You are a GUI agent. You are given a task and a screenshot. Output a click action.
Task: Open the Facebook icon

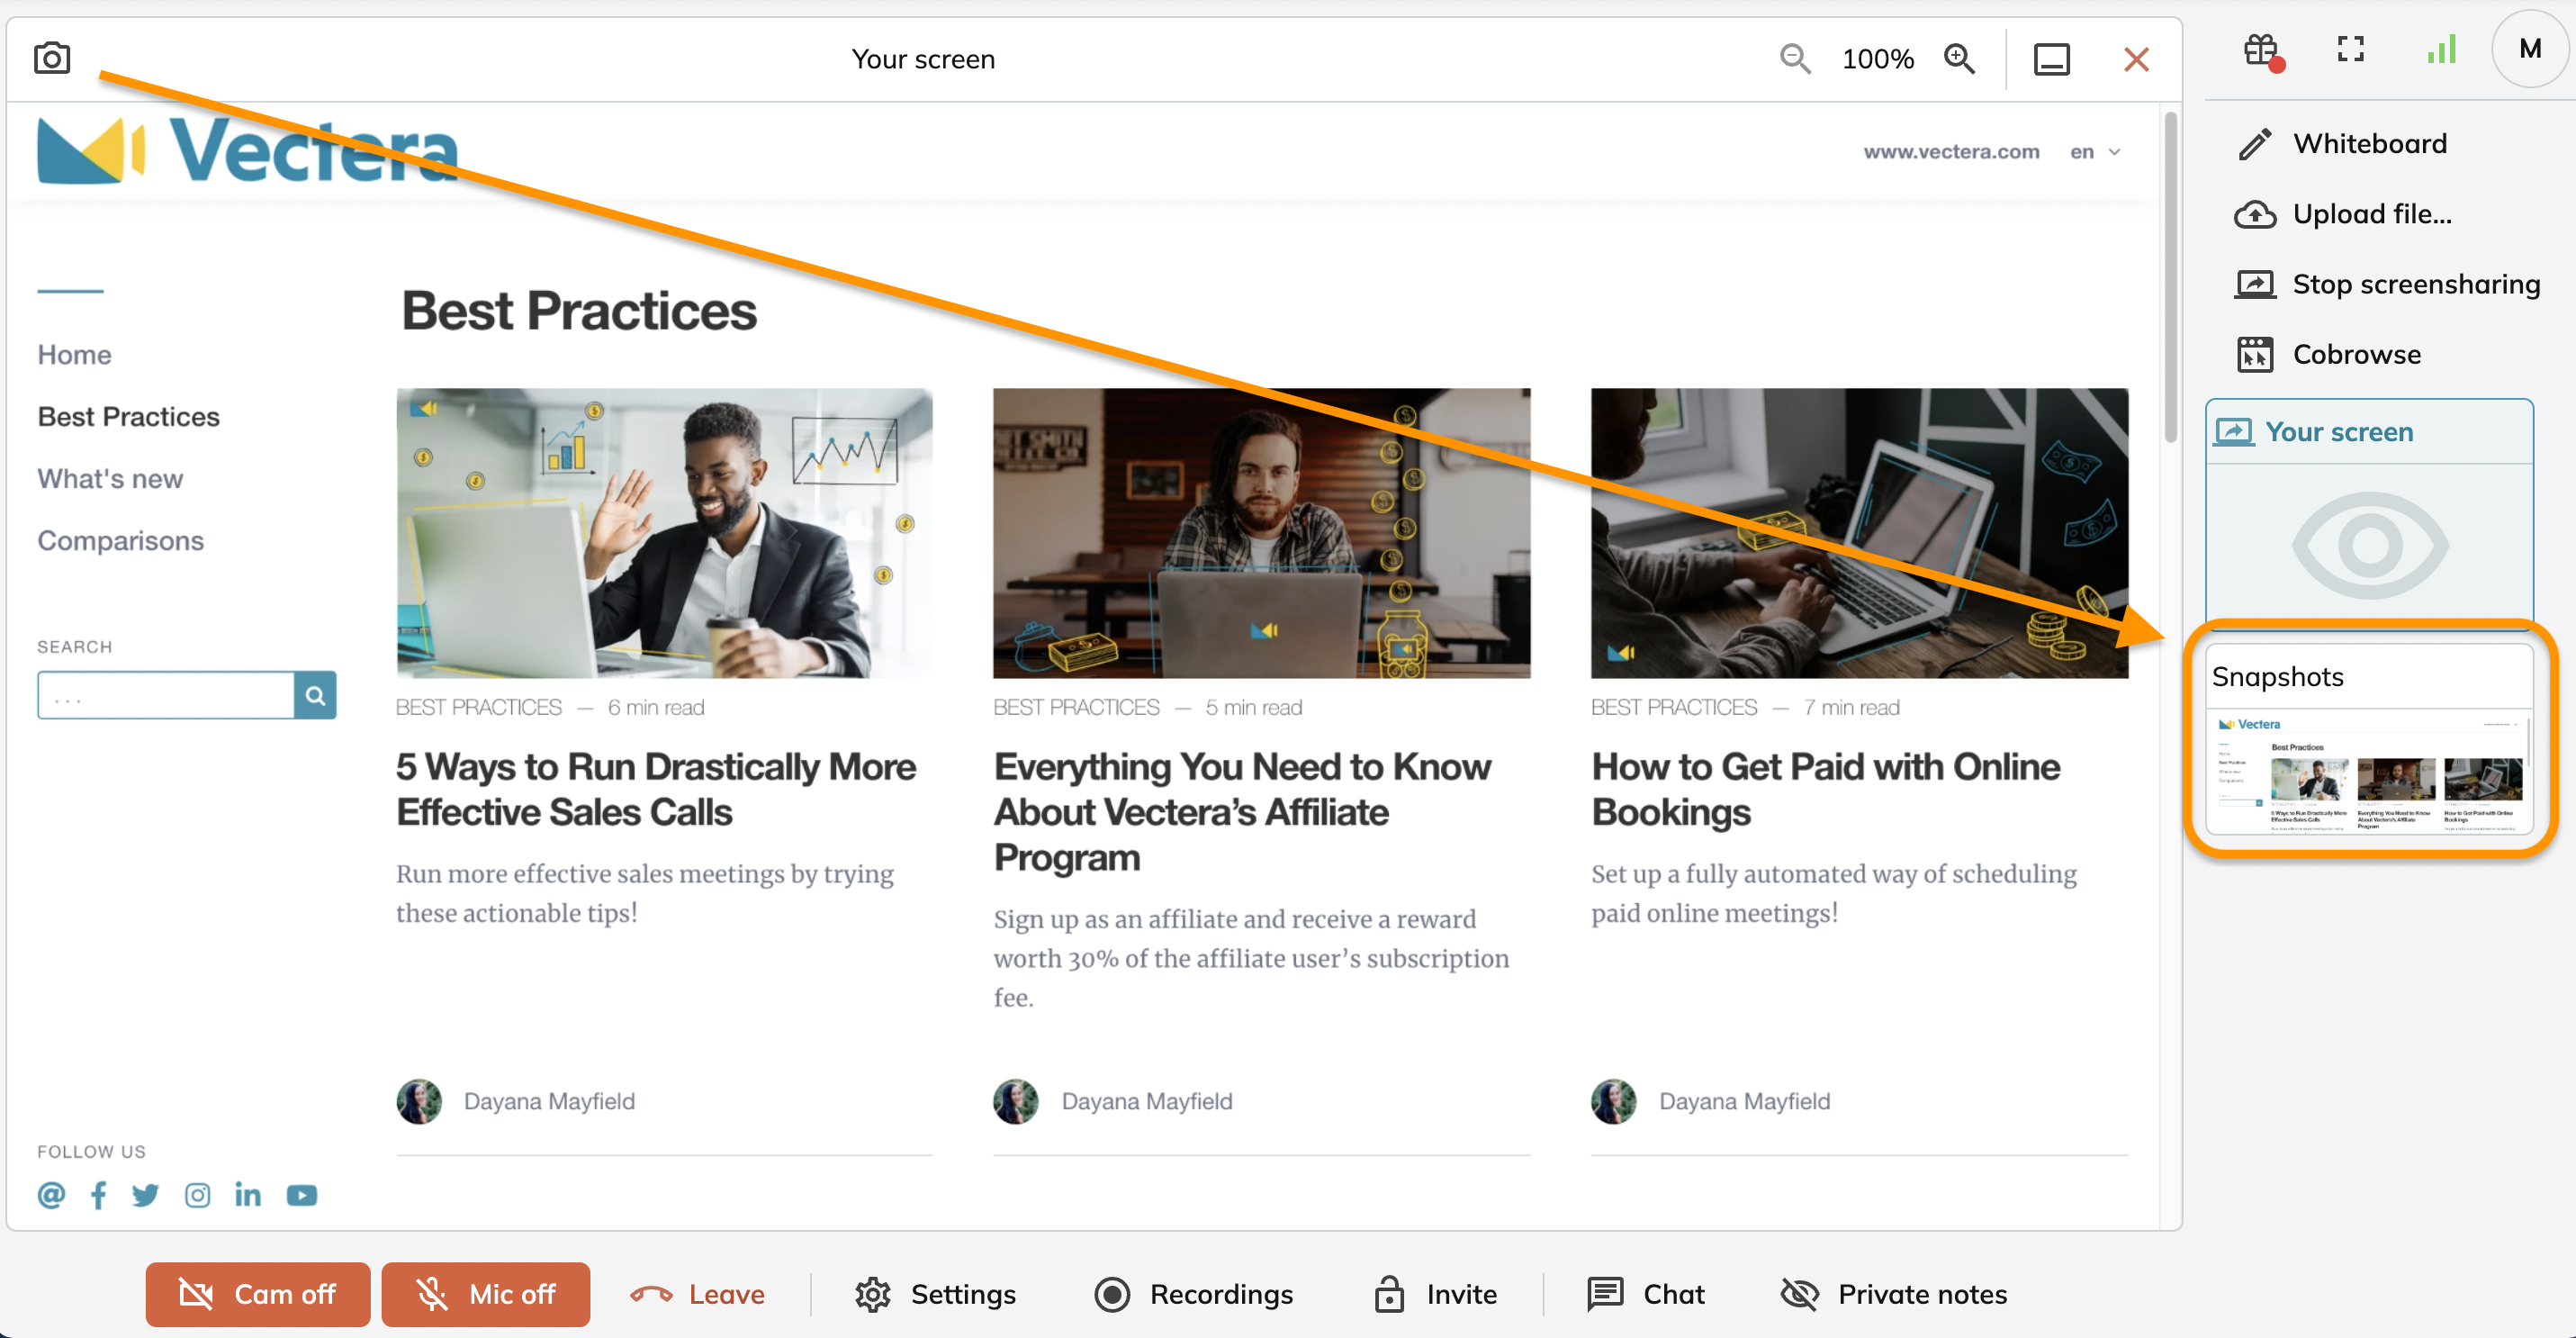[98, 1195]
